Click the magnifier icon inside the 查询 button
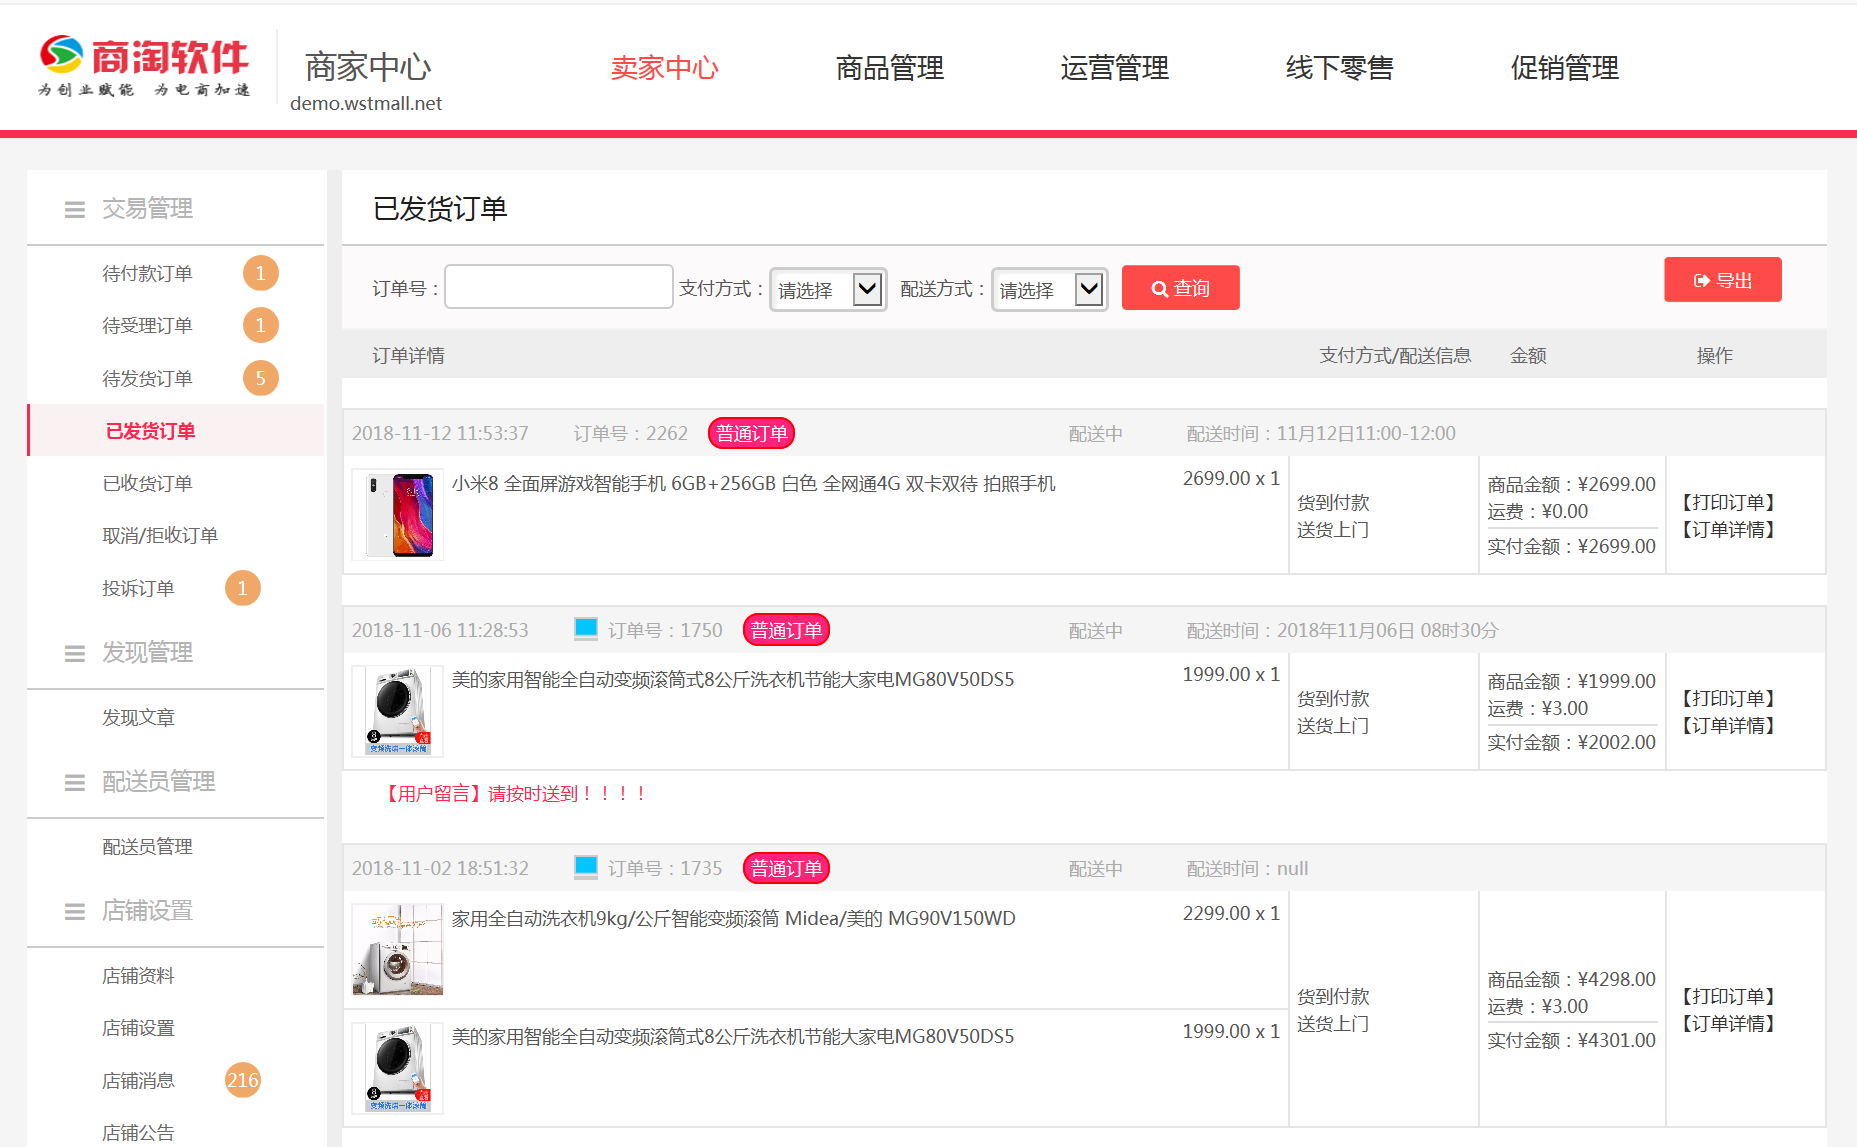Viewport: 1857px width, 1147px height. tap(1159, 289)
